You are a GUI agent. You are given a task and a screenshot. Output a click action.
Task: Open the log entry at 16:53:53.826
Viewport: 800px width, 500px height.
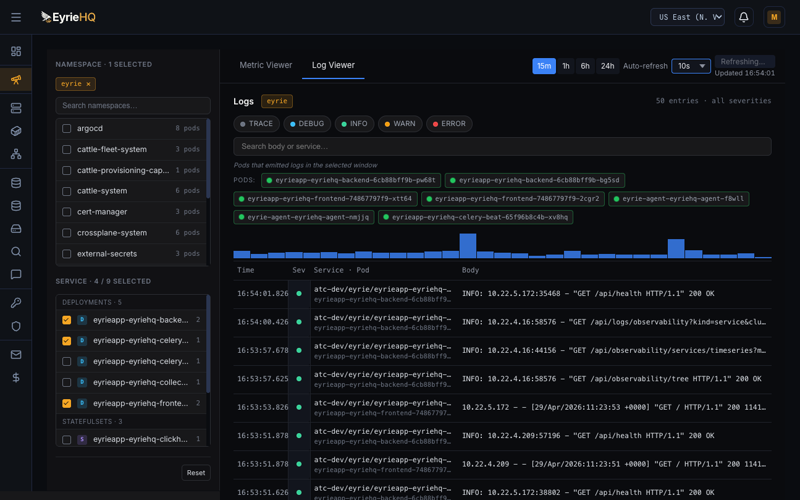502,408
